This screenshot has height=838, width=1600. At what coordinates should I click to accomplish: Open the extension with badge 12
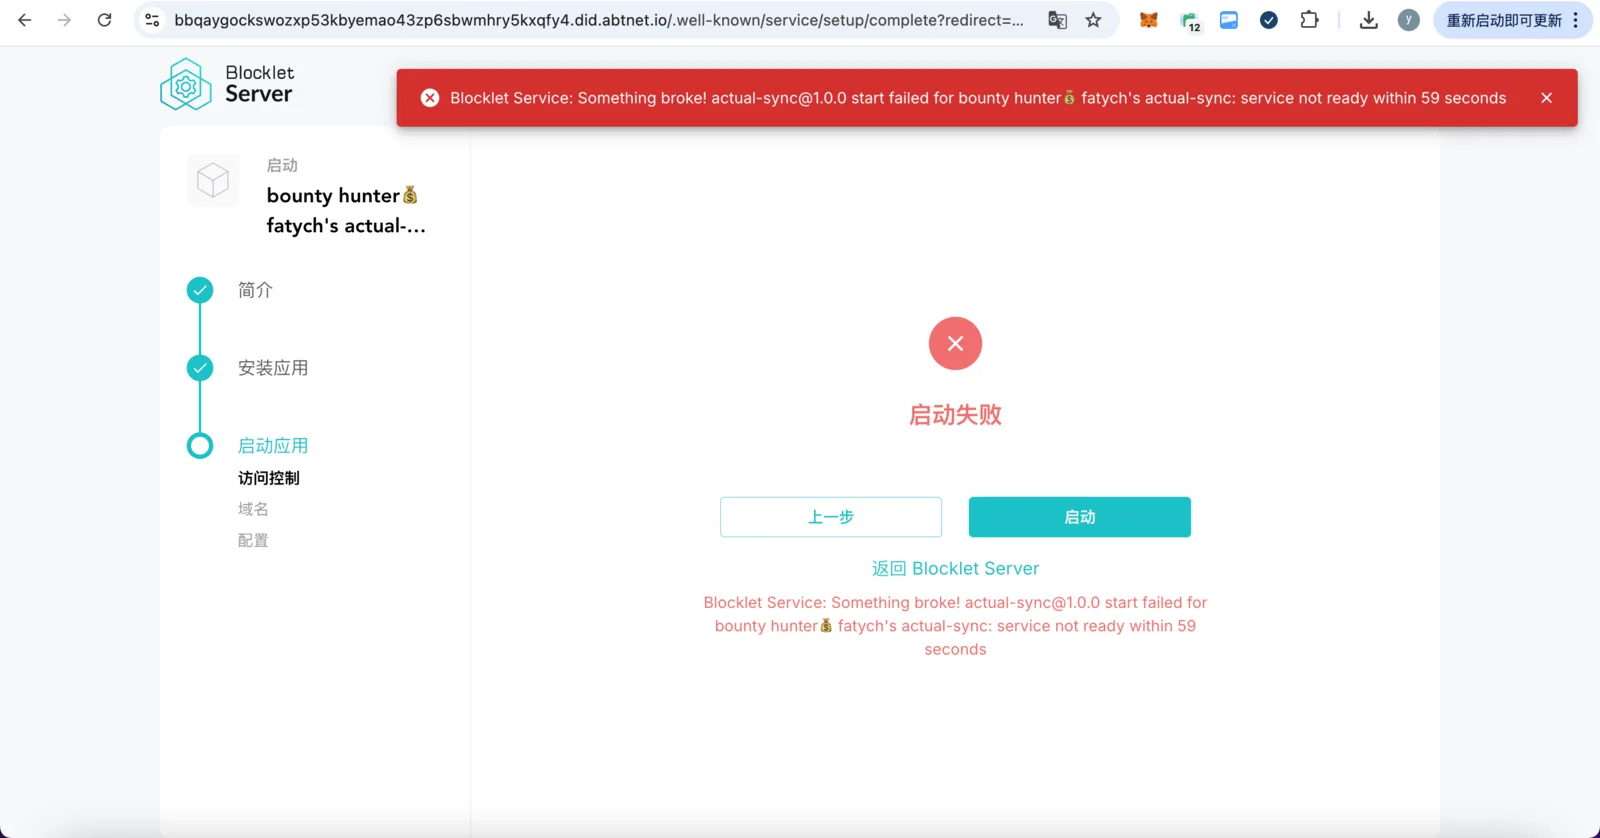point(1190,21)
